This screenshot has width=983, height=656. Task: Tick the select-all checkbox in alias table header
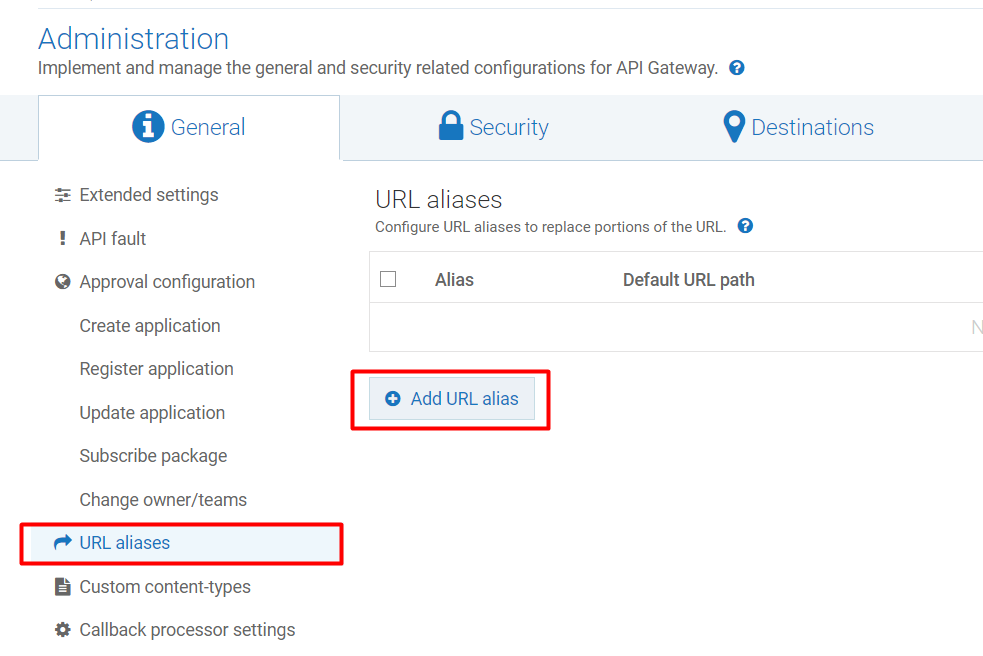(388, 279)
